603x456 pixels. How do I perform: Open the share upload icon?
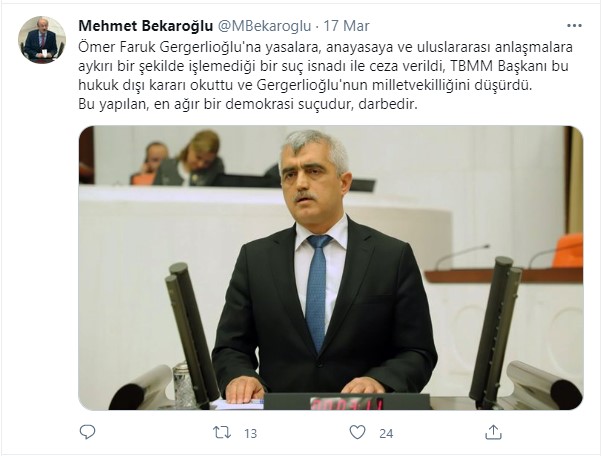493,433
